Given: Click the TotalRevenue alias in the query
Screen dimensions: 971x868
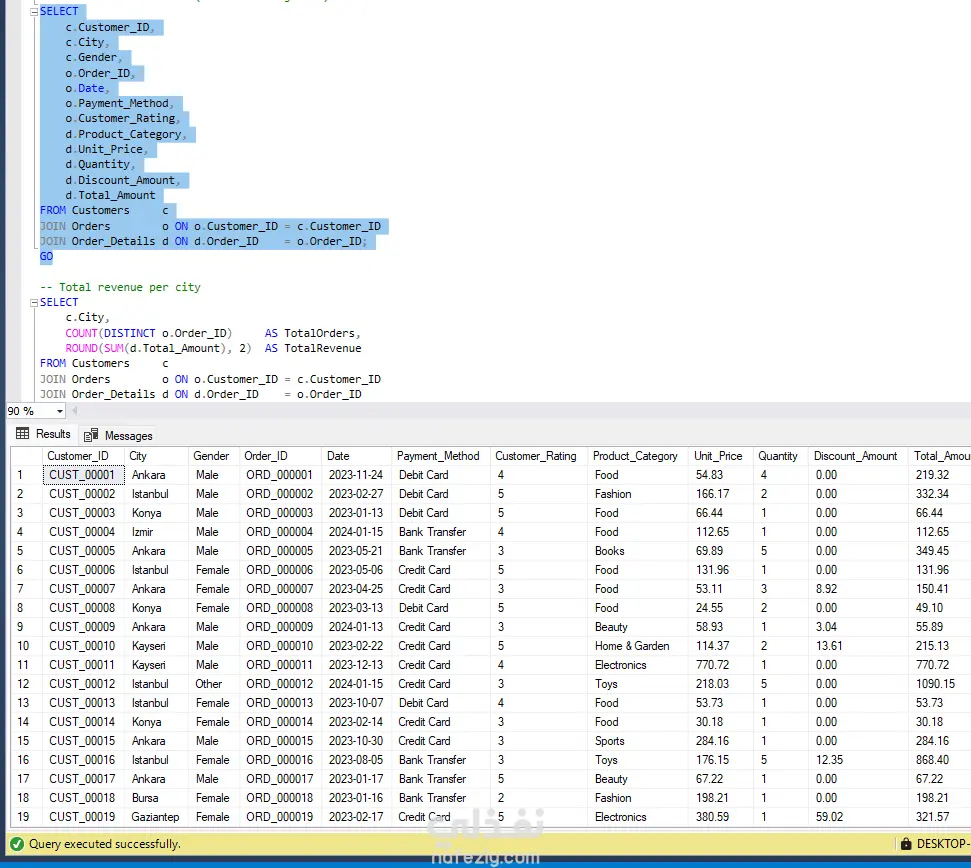Looking at the screenshot, I should point(323,348).
